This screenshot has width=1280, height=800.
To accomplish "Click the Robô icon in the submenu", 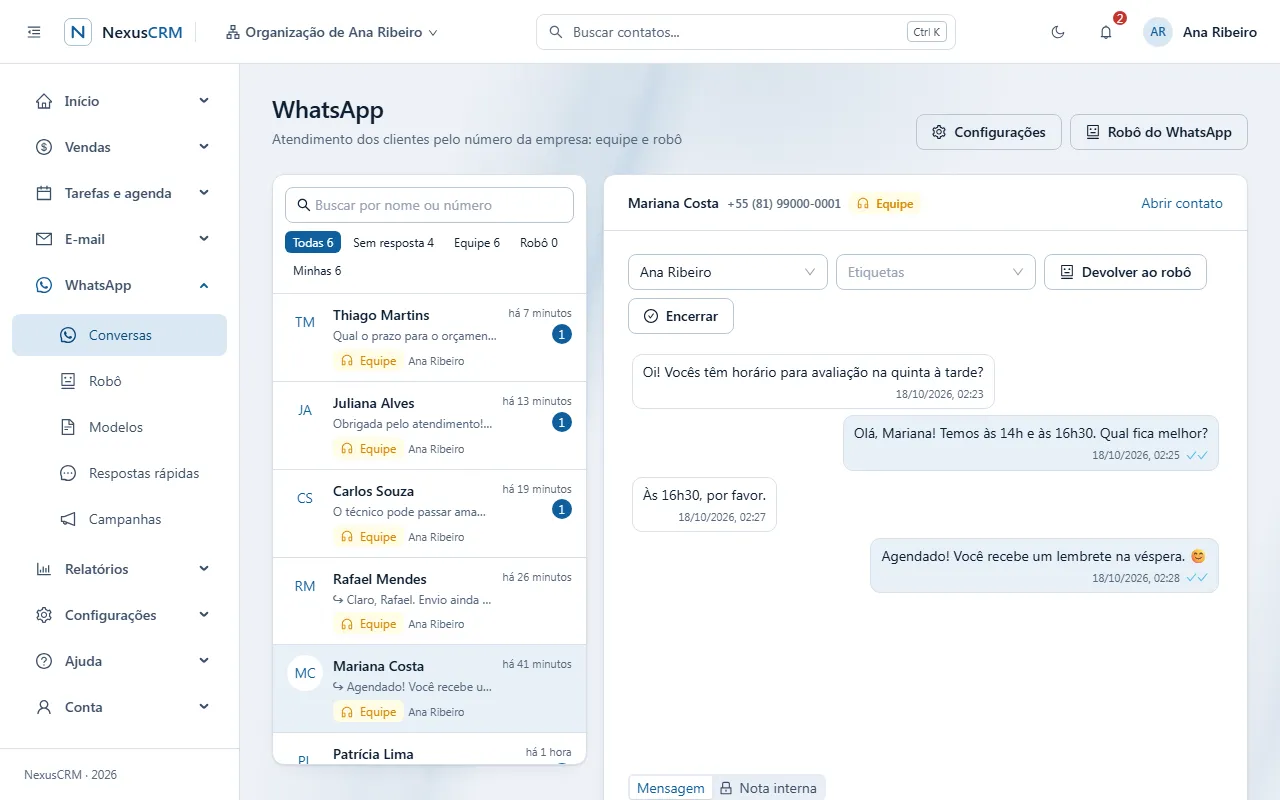I will (x=68, y=381).
